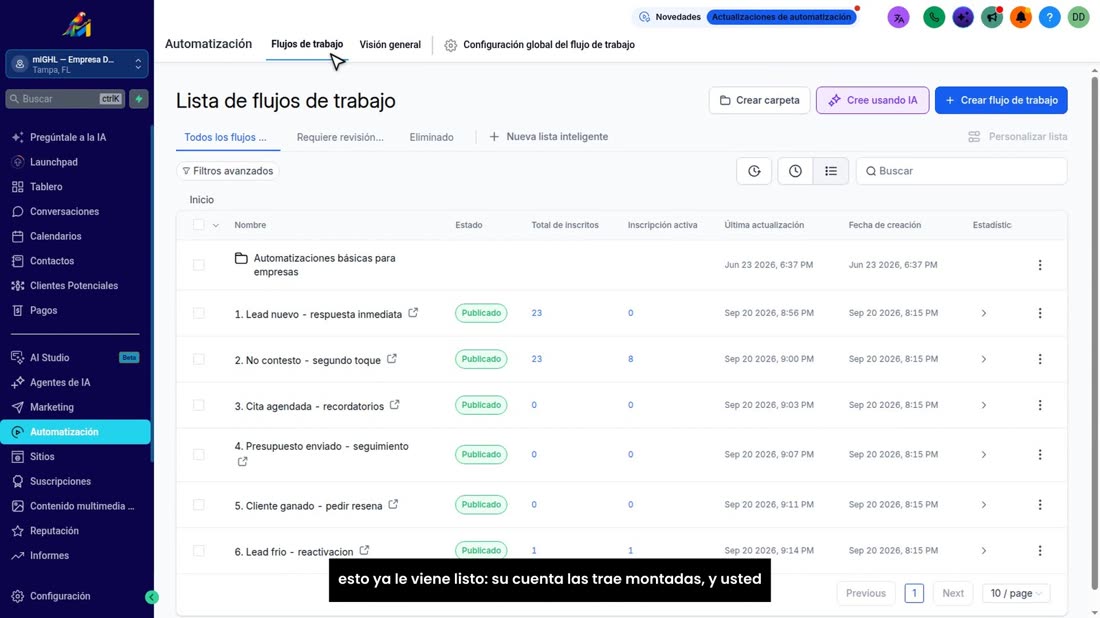Open Contactos in the sidebar
The height and width of the screenshot is (618, 1100).
pos(52,261)
